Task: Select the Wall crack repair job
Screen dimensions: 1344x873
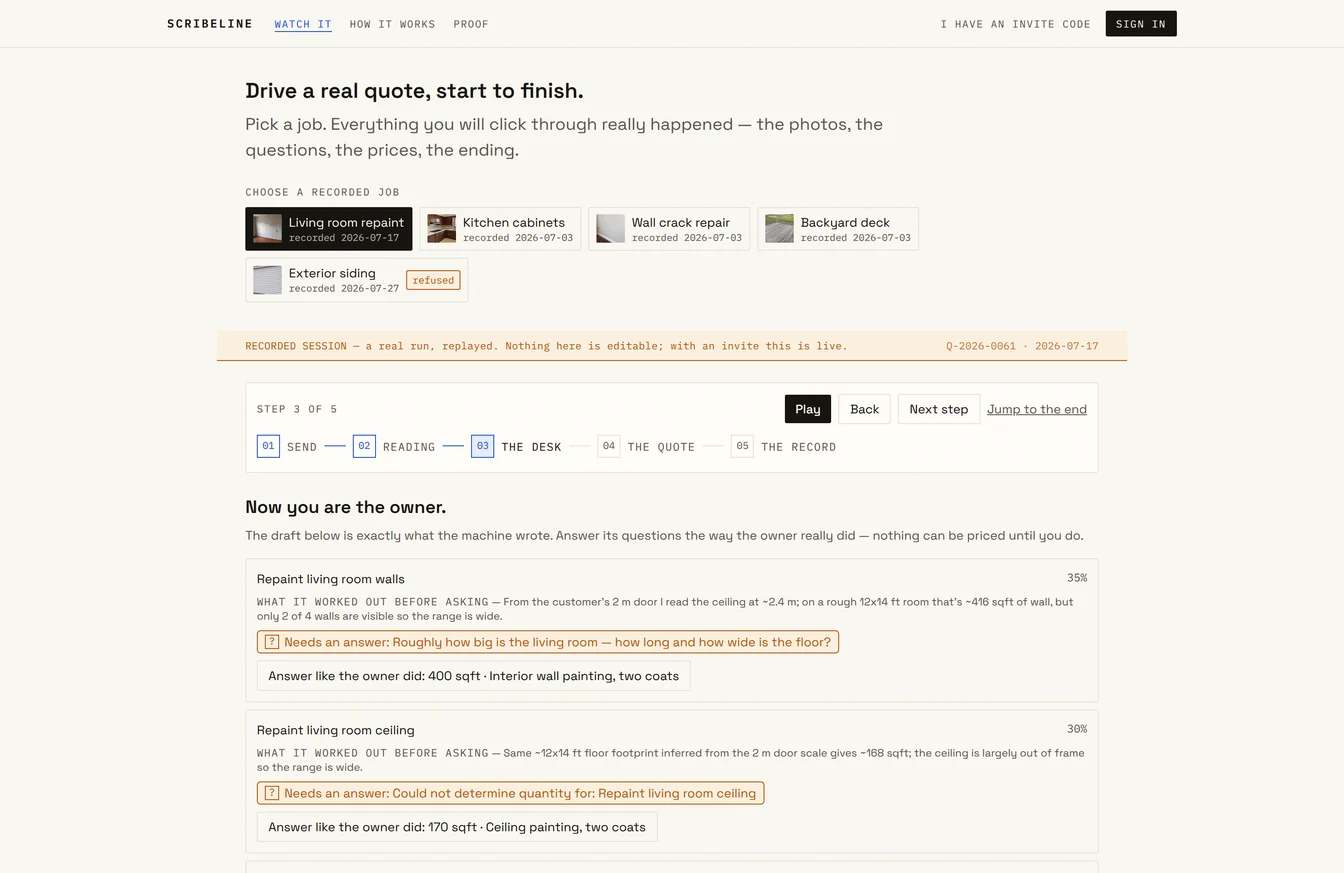Action: coord(669,229)
